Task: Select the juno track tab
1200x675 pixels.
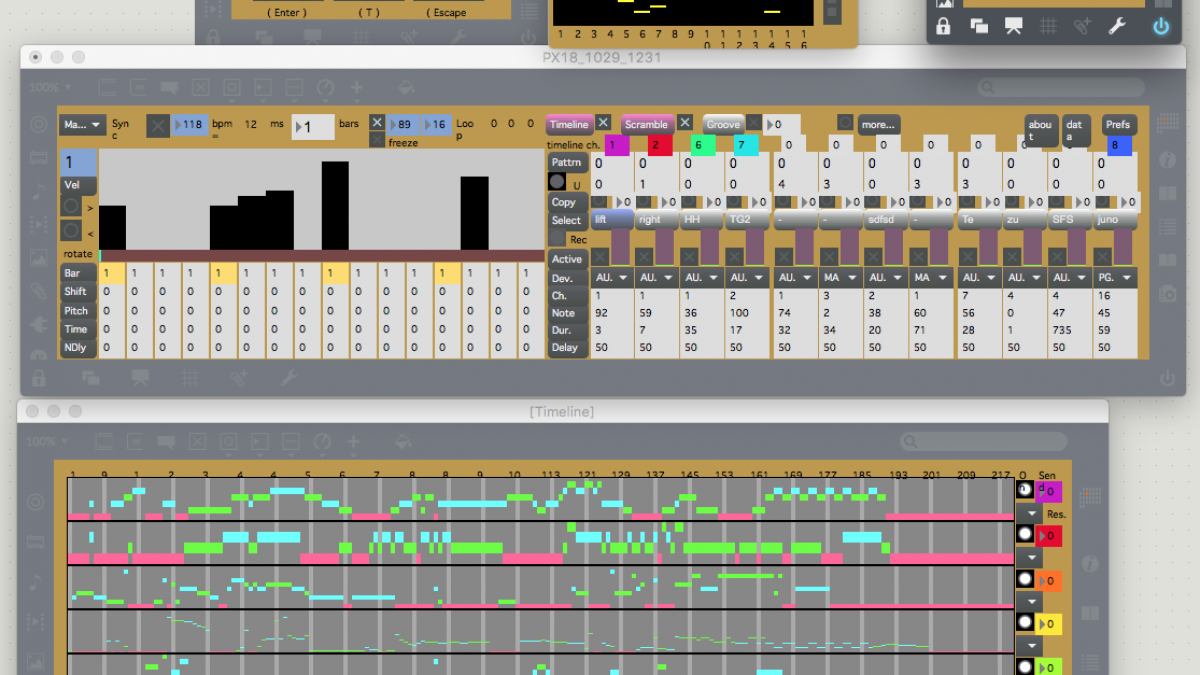Action: click(x=1115, y=219)
